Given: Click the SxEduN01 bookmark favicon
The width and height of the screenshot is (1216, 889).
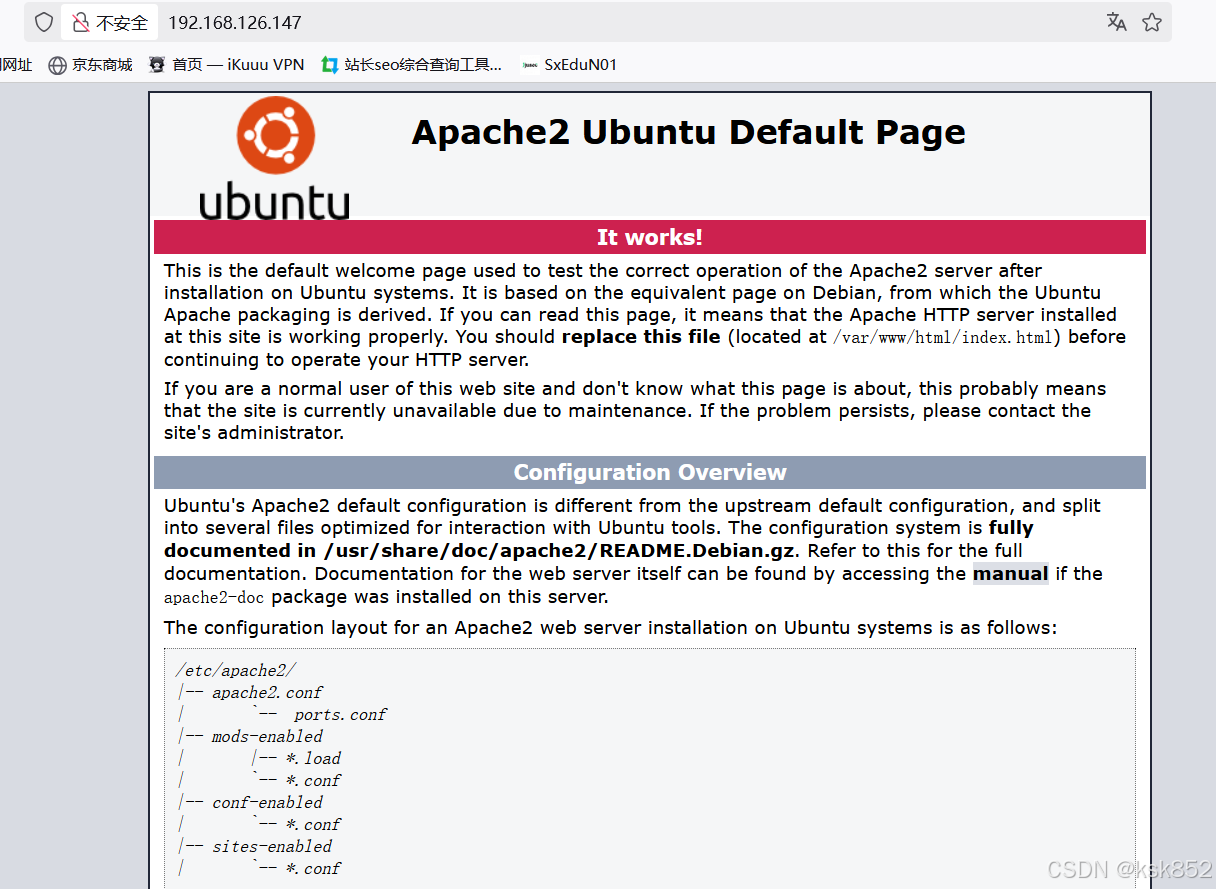Looking at the screenshot, I should (x=530, y=65).
